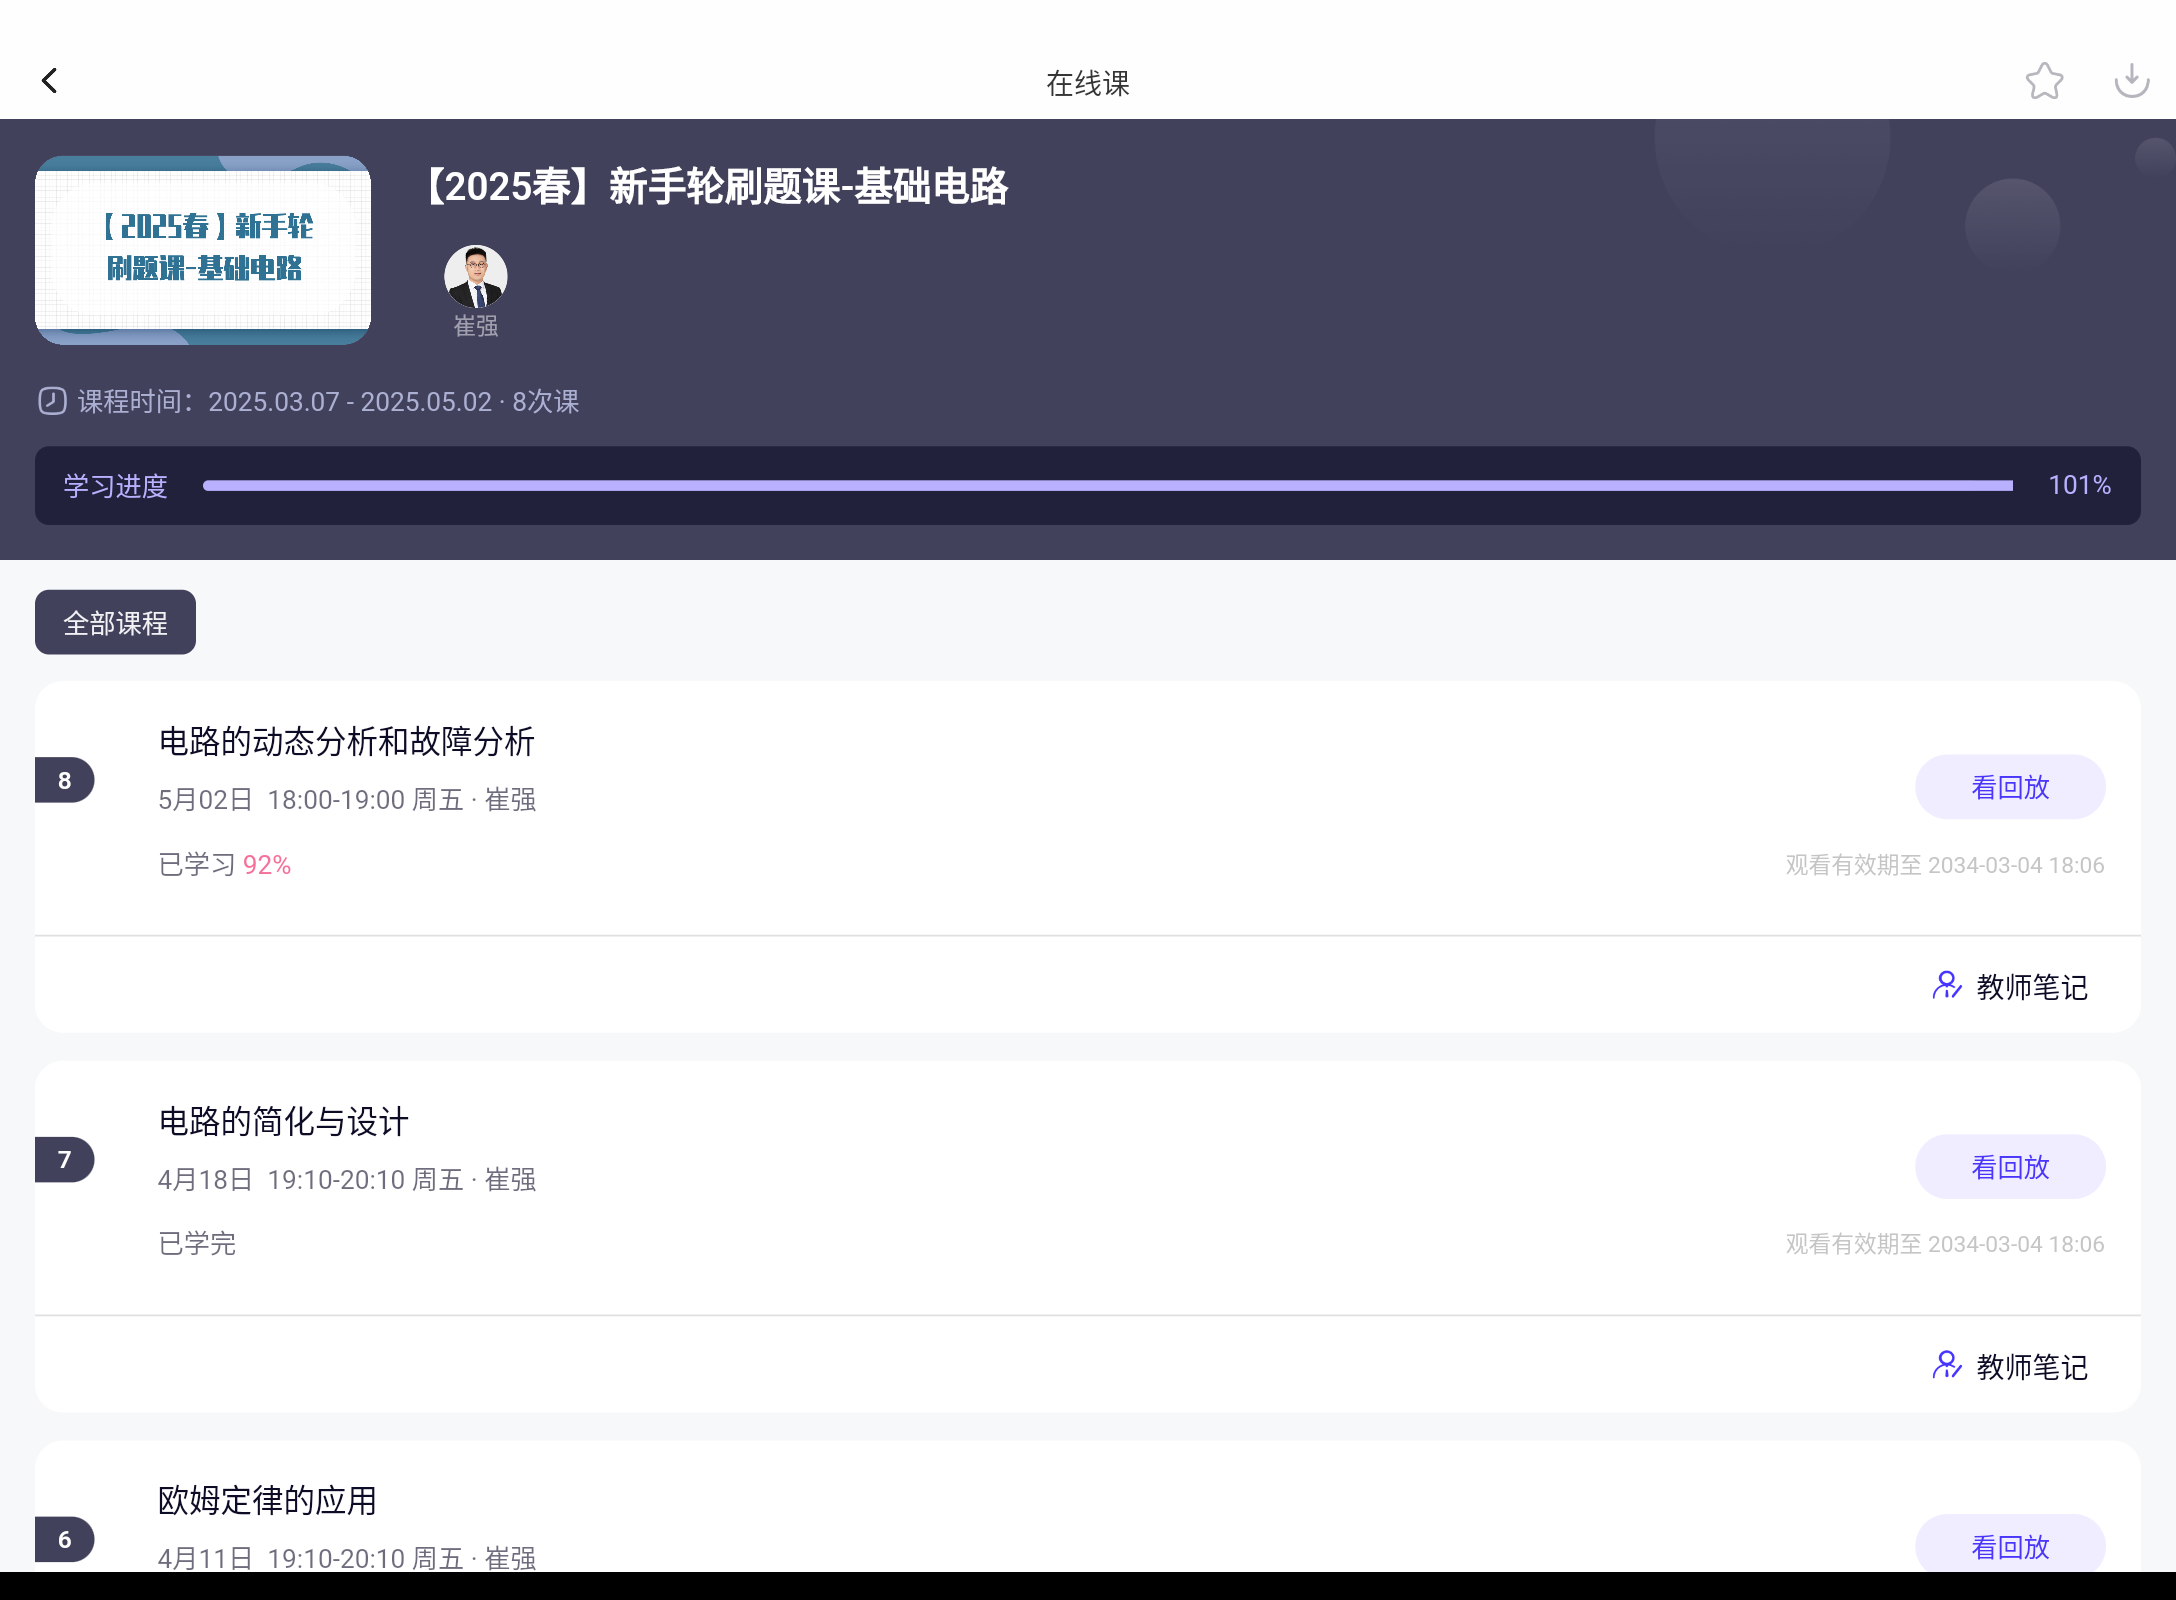Screen dimensions: 2176x1600
Task: Select the 全部课程 tab
Action: (x=115, y=622)
